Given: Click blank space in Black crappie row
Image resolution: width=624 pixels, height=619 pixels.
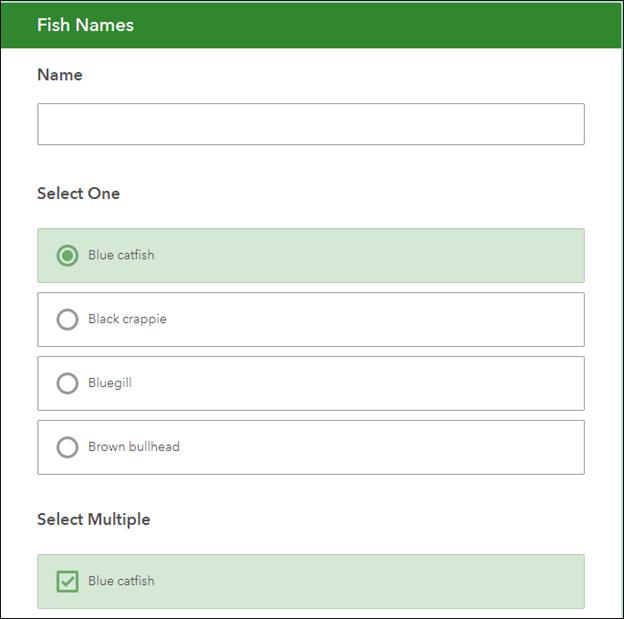Looking at the screenshot, I should (400, 319).
